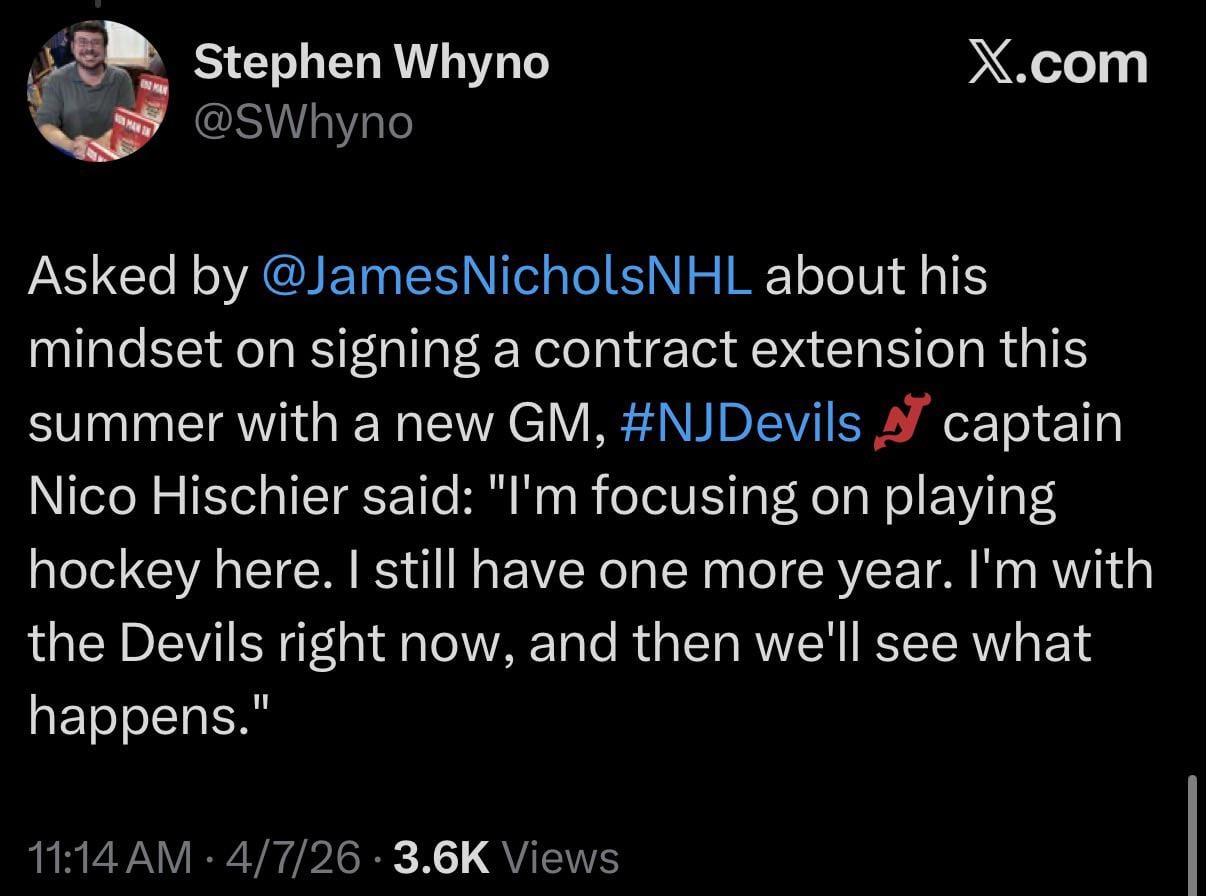Tap the @JamesNicholsNHL mention
This screenshot has width=1206, height=896.
click(x=506, y=276)
